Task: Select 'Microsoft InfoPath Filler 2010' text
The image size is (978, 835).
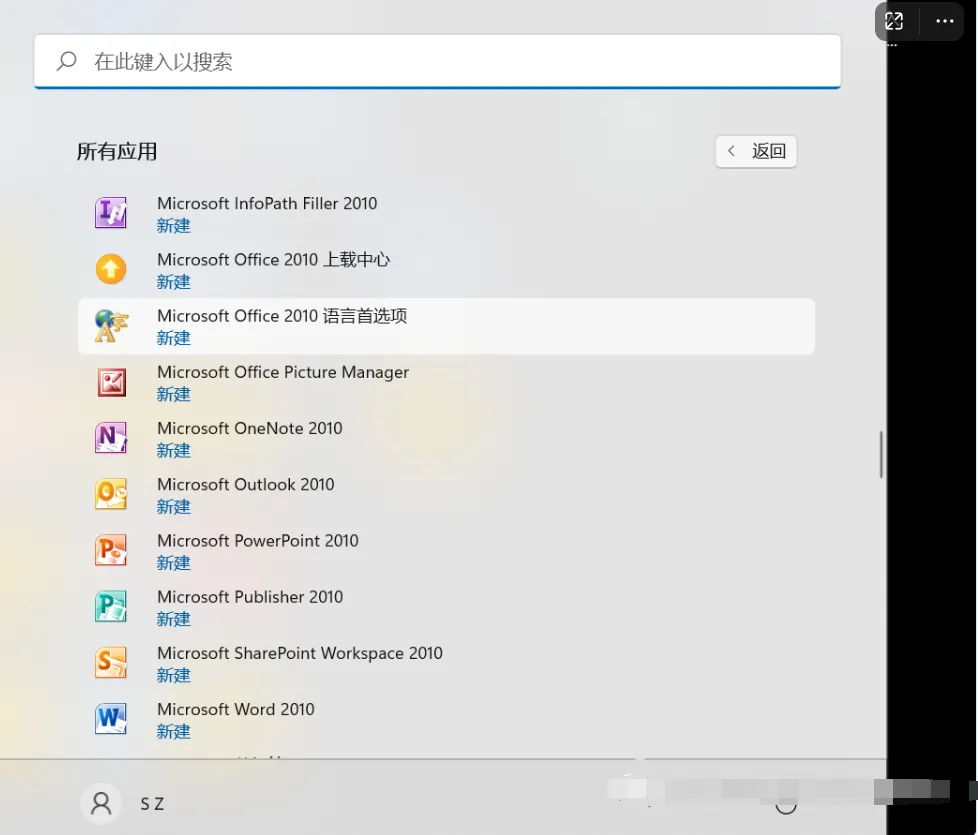Action: [x=267, y=203]
